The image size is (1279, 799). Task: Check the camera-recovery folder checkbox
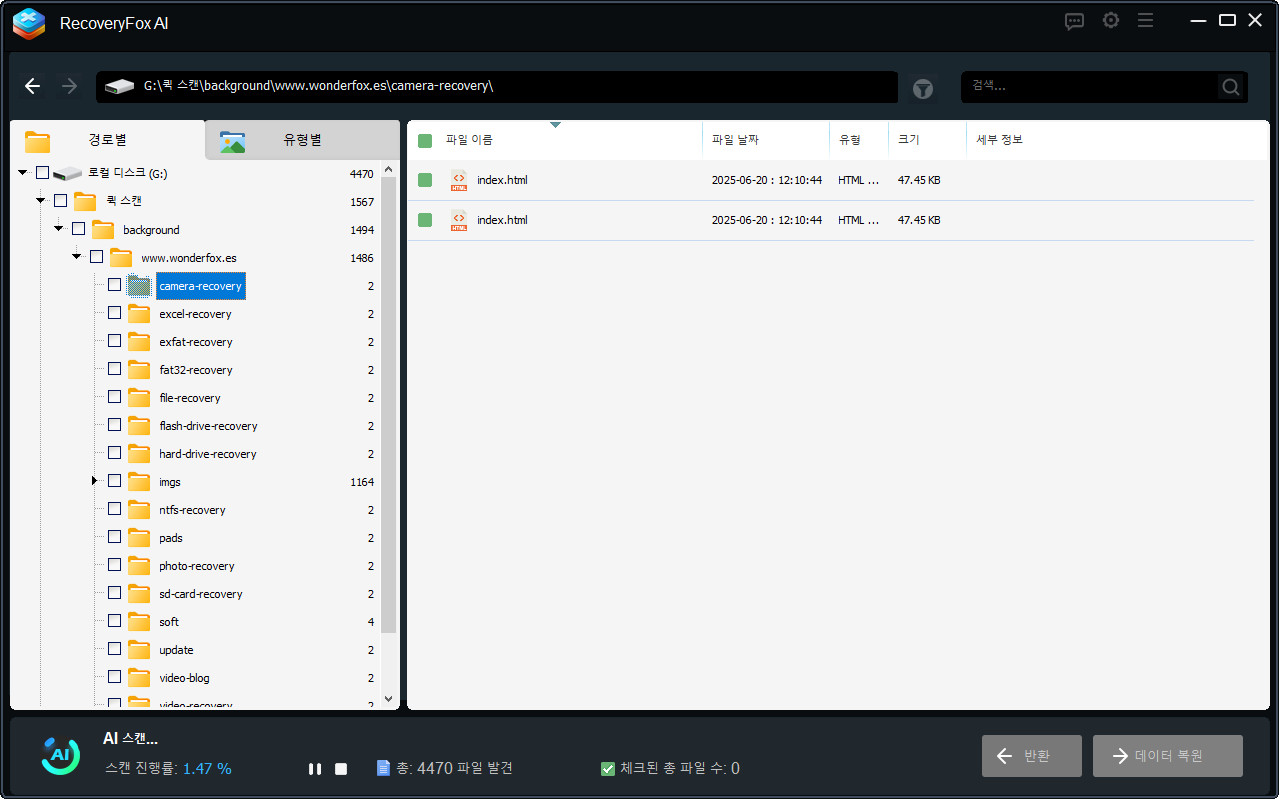coord(114,284)
